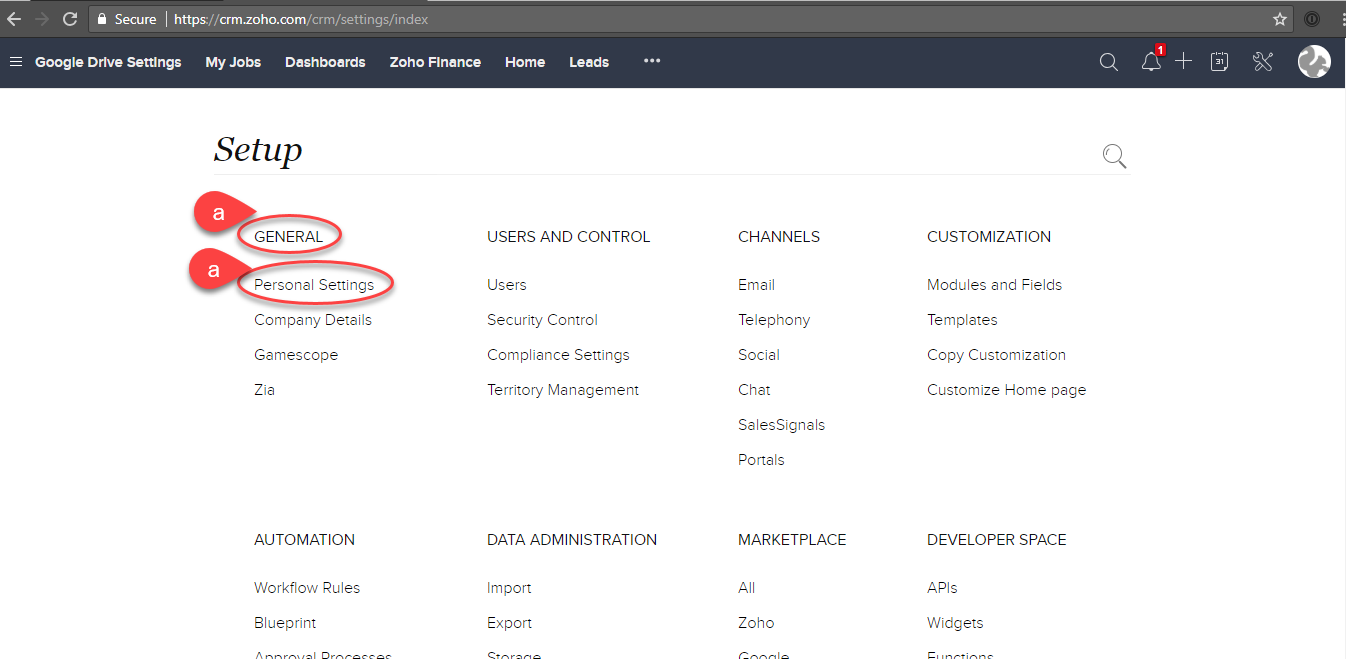Reload the page with refresh icon

click(70, 19)
